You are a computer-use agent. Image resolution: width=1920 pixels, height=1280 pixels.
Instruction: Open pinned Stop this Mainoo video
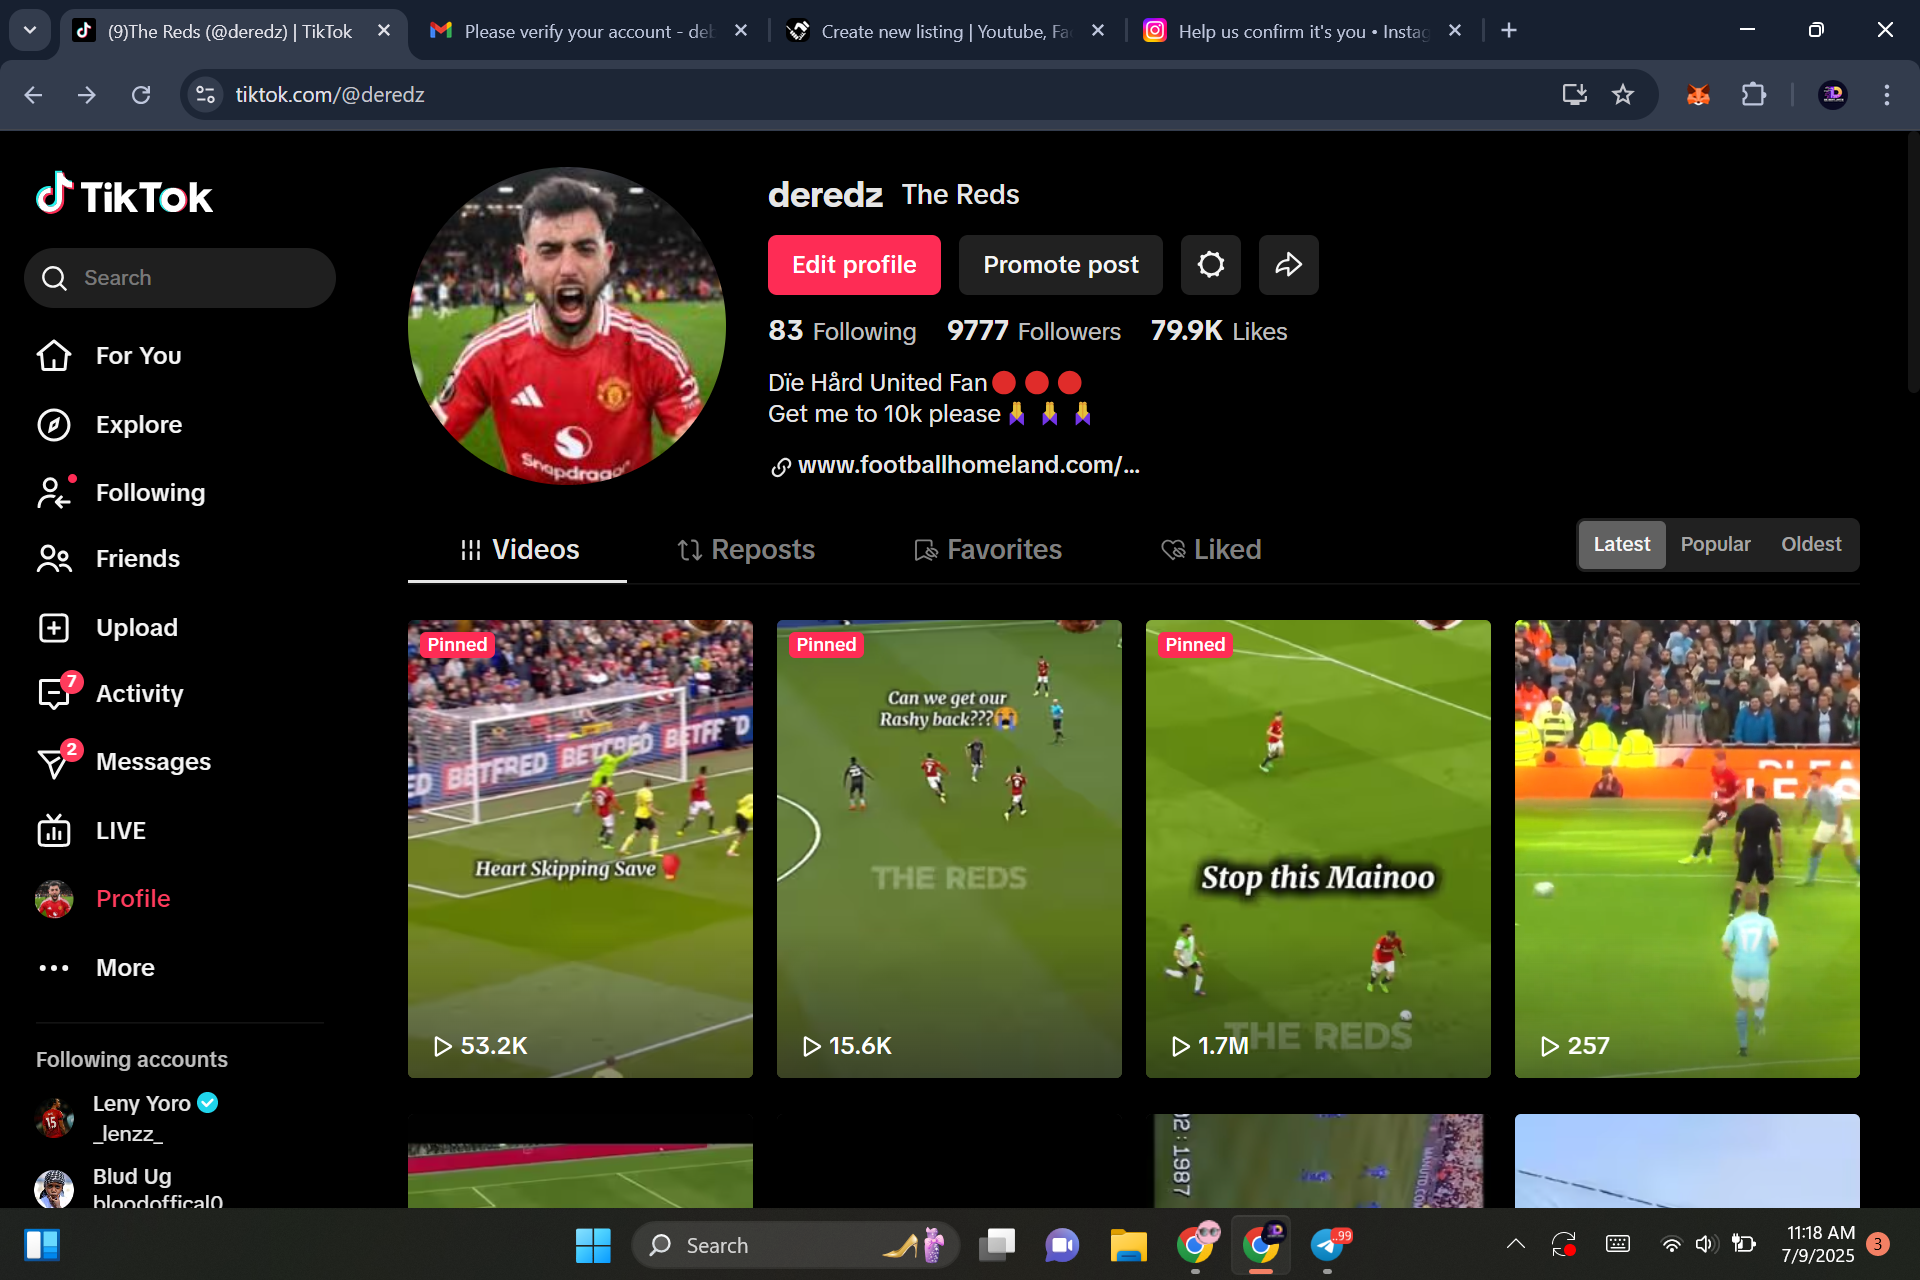coord(1318,849)
